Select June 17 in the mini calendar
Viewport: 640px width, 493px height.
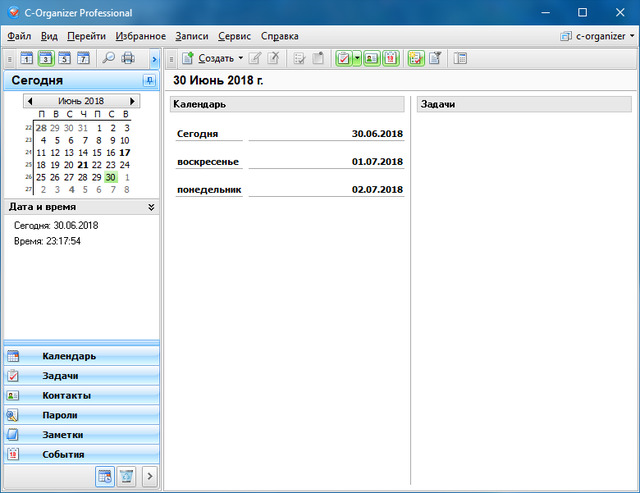[125, 153]
